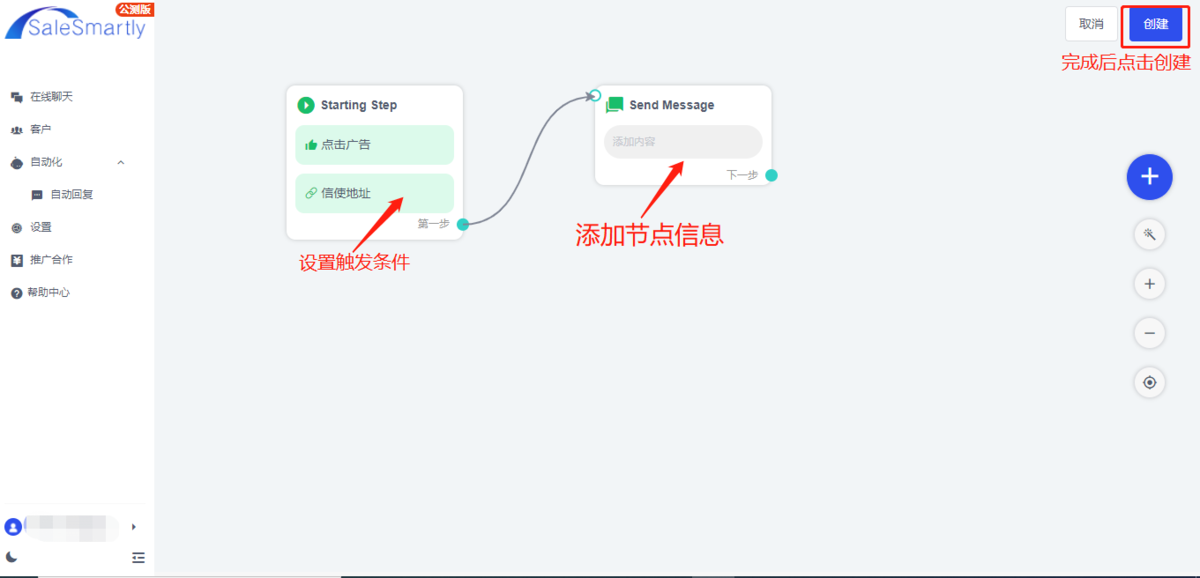The width and height of the screenshot is (1200, 578).
Task: Click the SaleSmartly logo
Action: click(76, 22)
